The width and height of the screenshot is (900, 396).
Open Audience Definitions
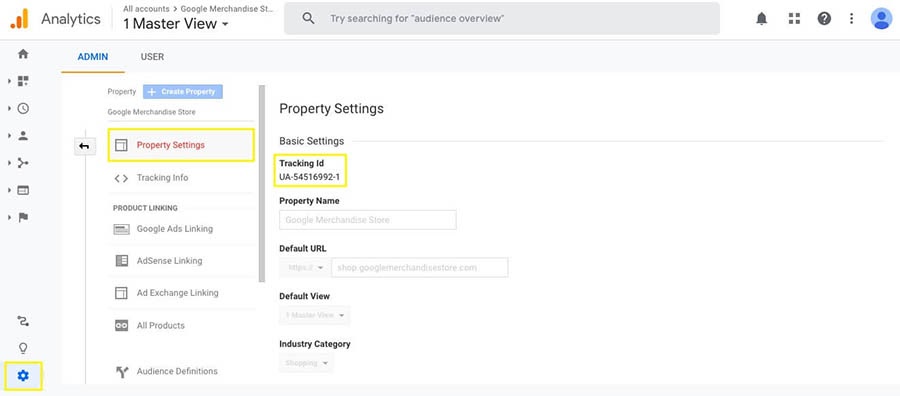tap(181, 372)
